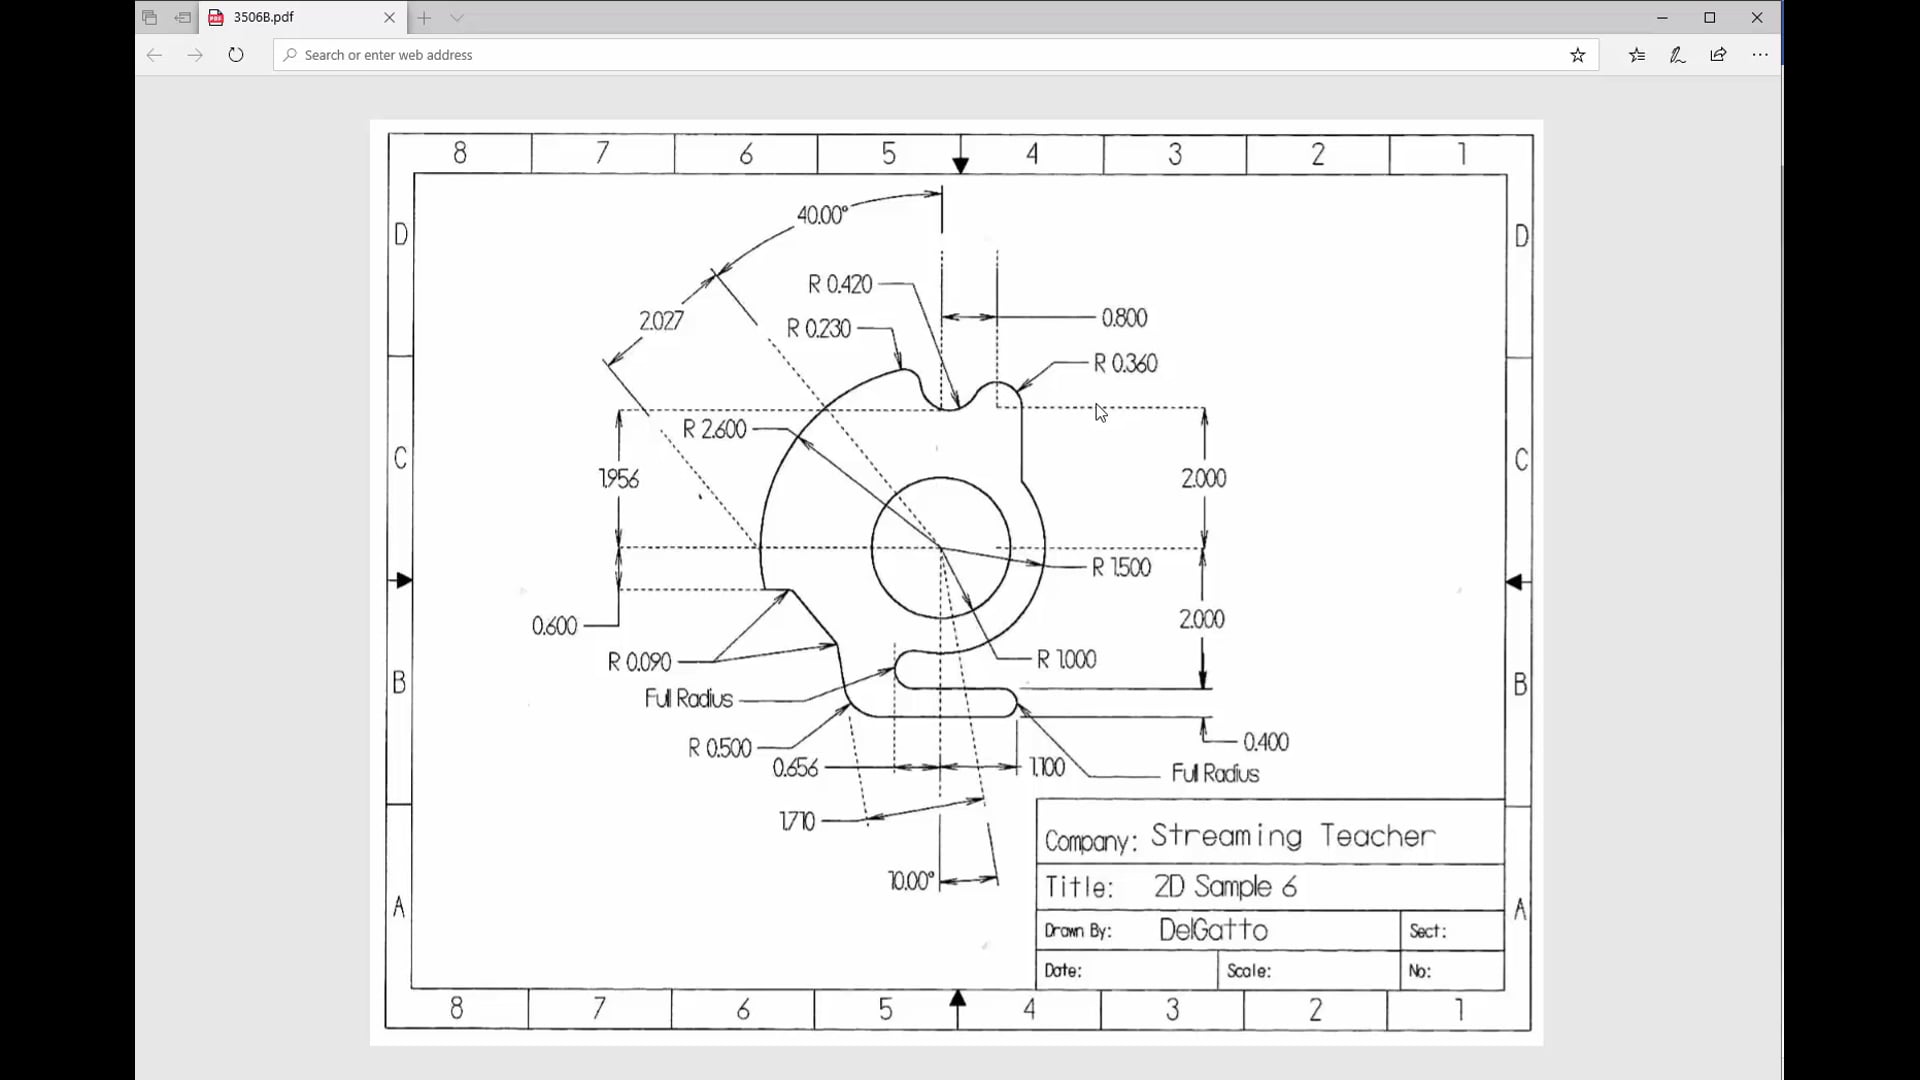Click the R 1.500 radius label
This screenshot has width=1920, height=1080.
pyautogui.click(x=1121, y=568)
